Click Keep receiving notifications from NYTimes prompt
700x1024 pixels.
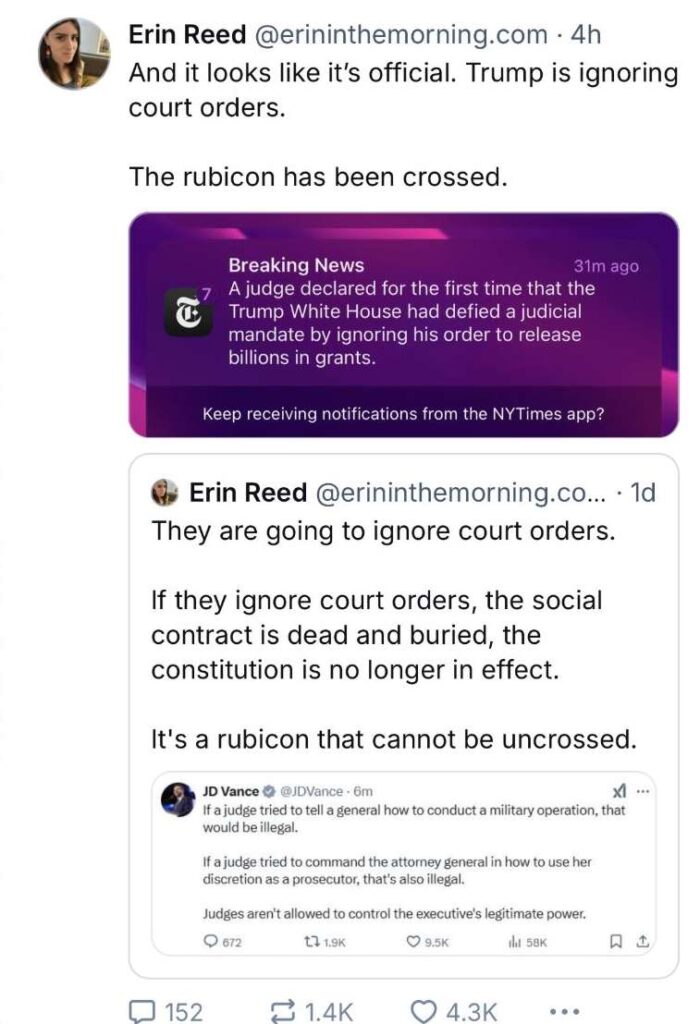point(403,414)
